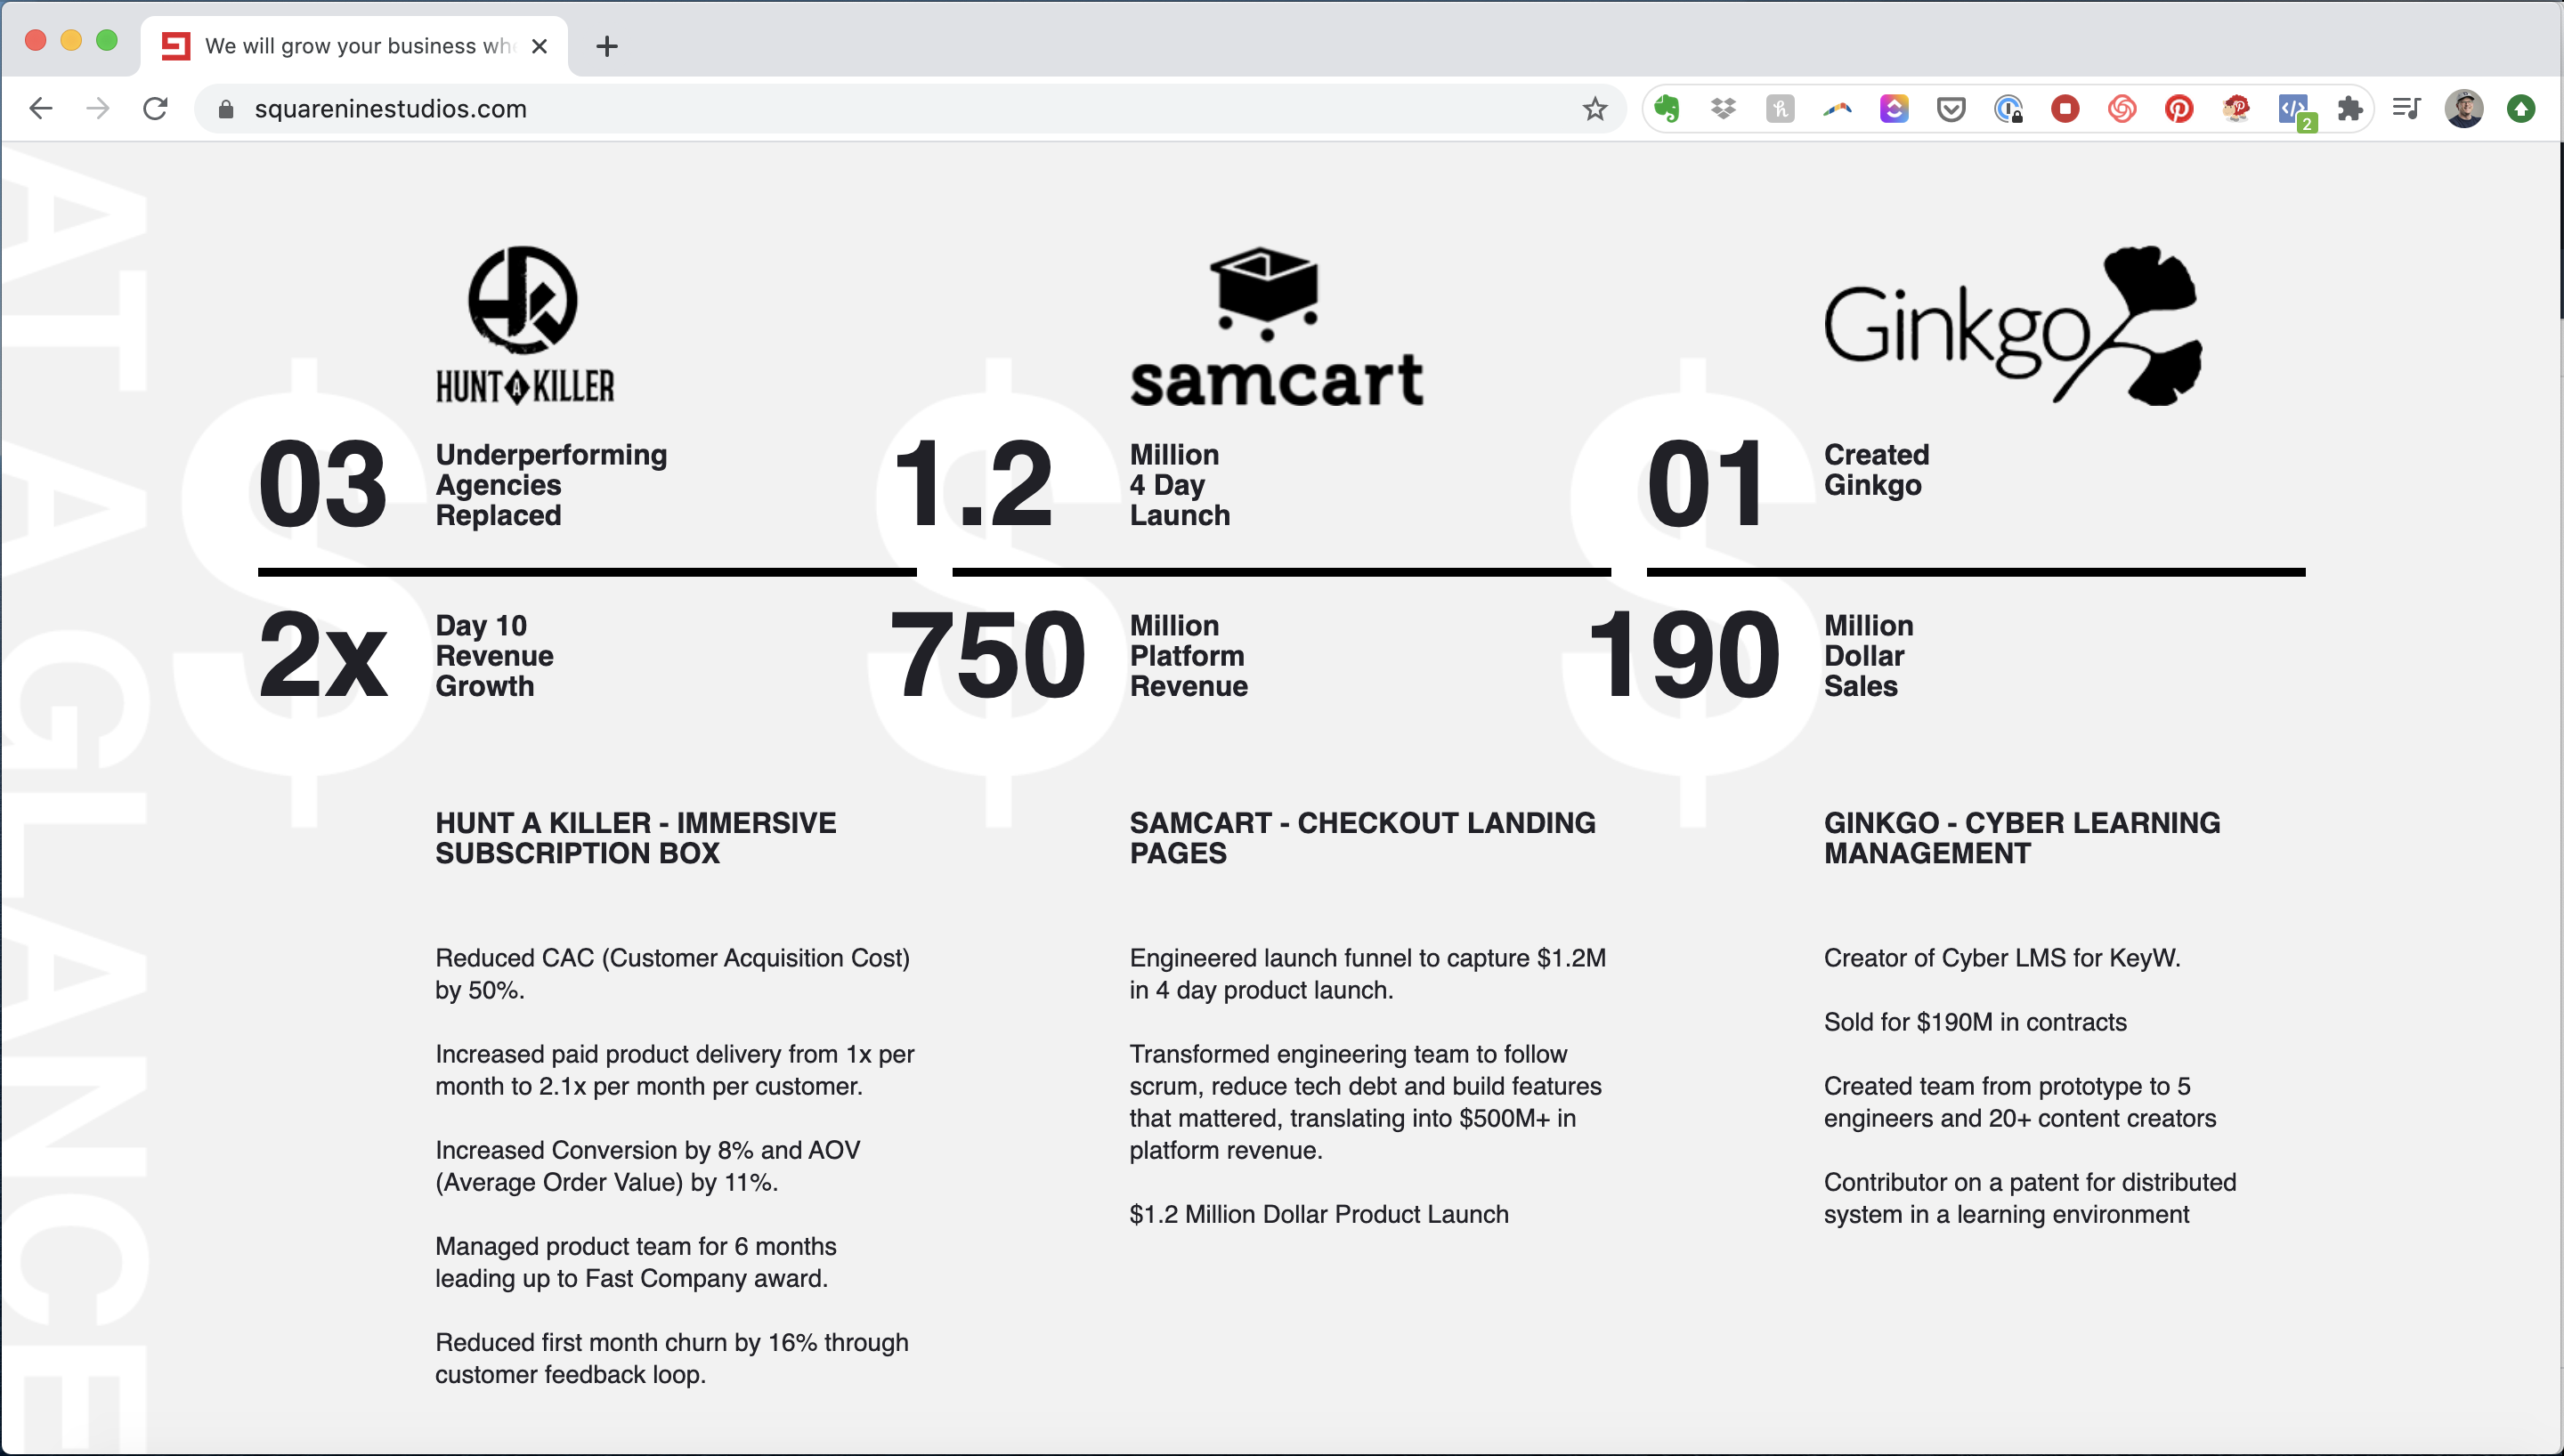Image resolution: width=2564 pixels, height=1456 pixels.
Task: Click the green Chrome update arrow
Action: pyautogui.click(x=2521, y=108)
